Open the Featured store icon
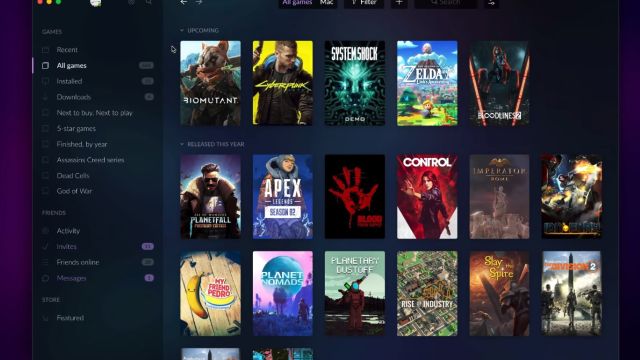This screenshot has height=360, width=640. click(46, 318)
